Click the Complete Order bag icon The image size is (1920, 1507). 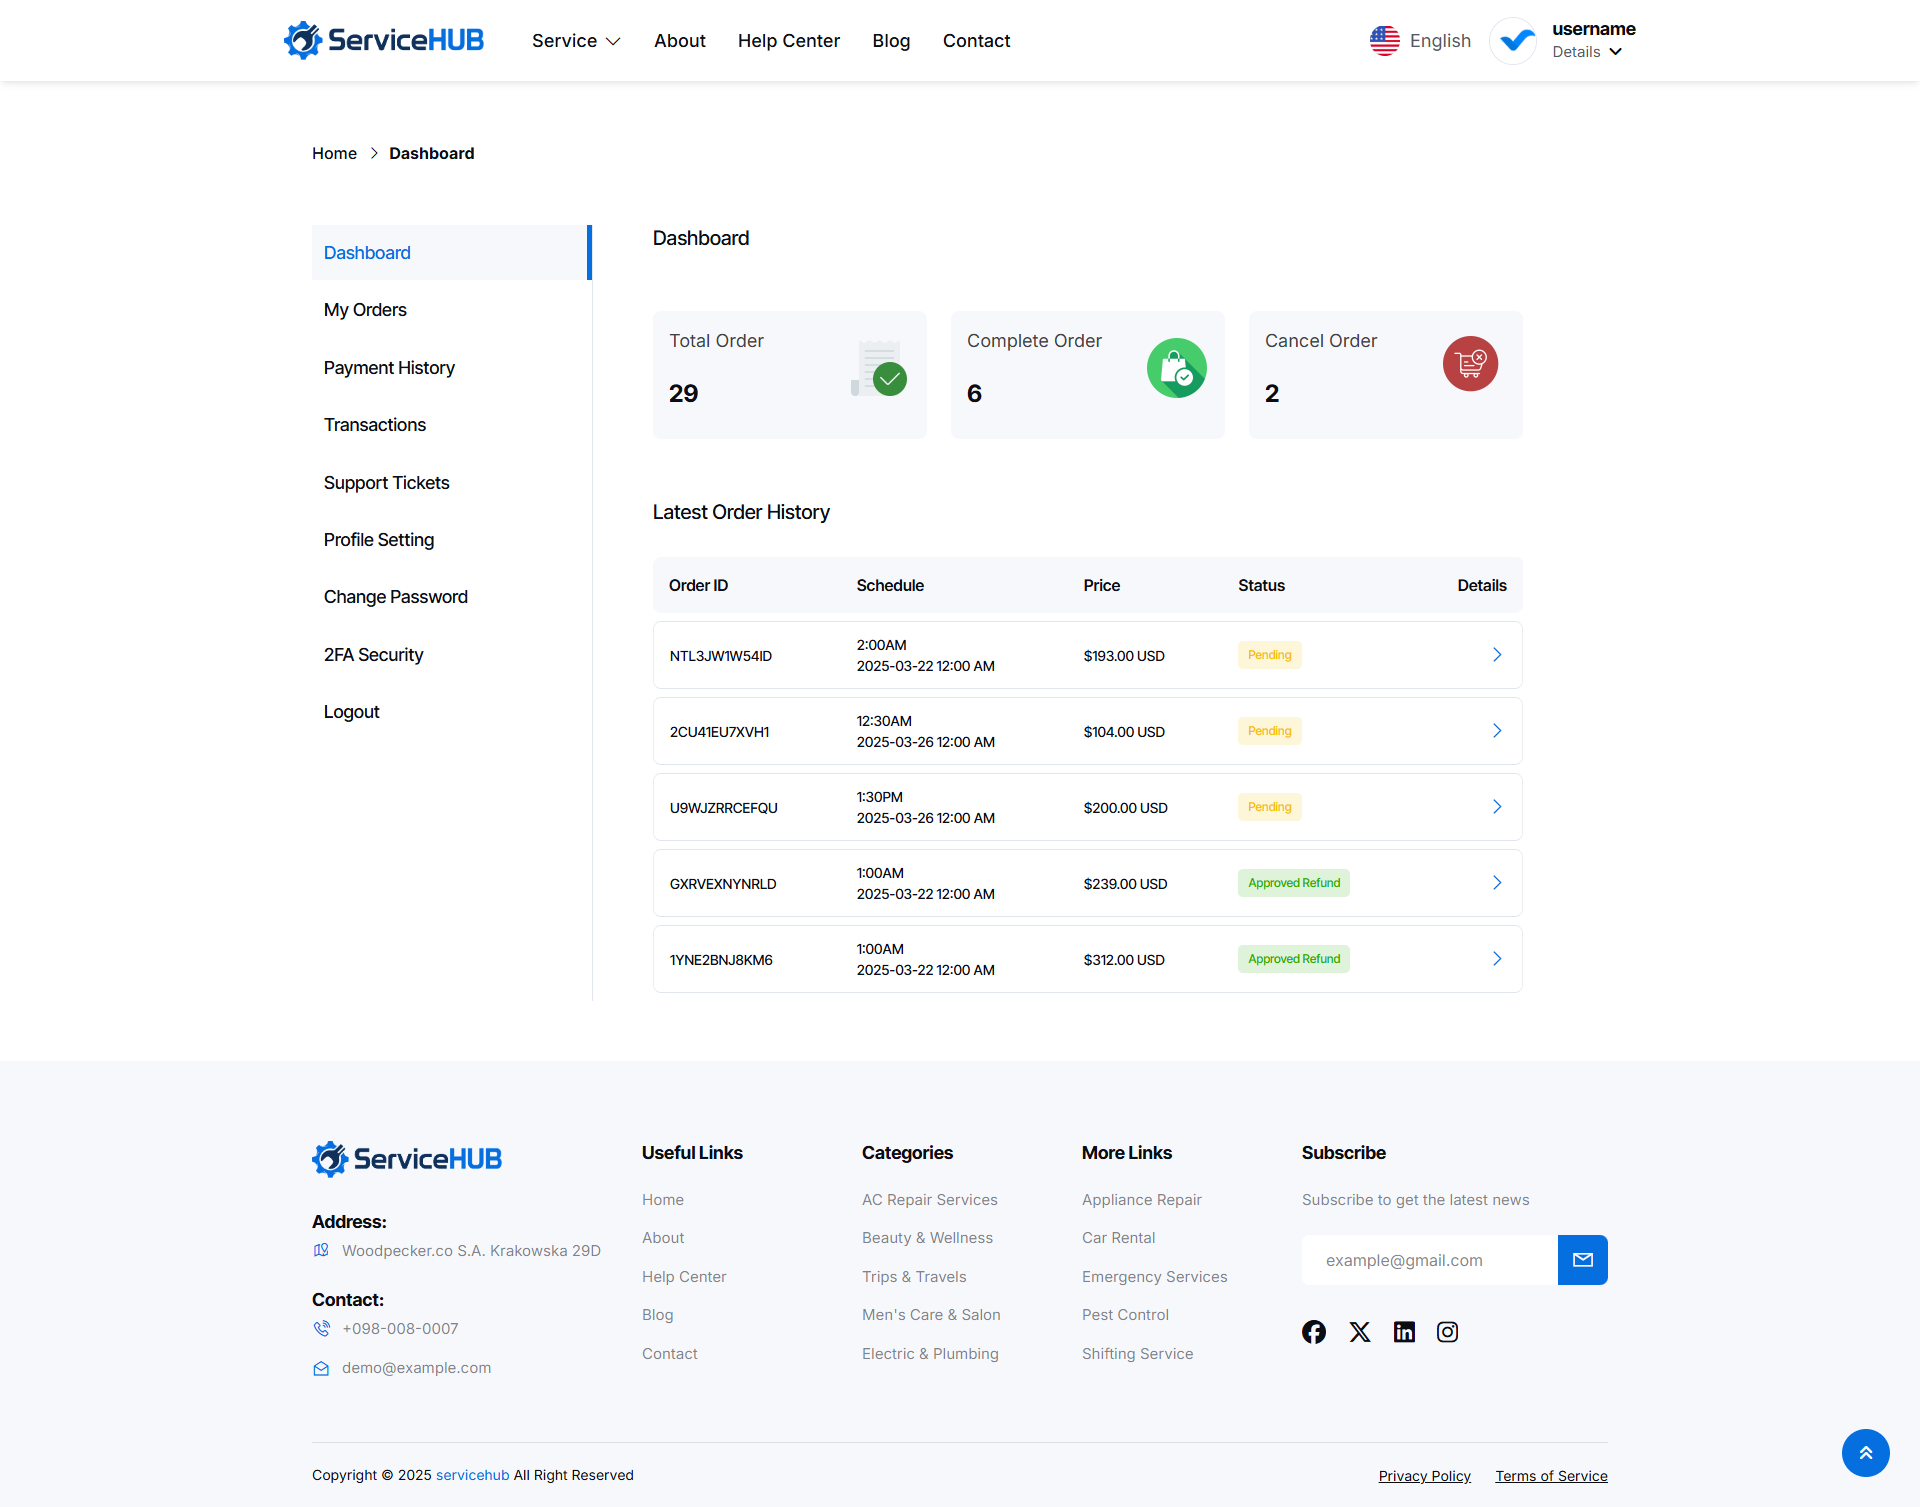point(1177,368)
